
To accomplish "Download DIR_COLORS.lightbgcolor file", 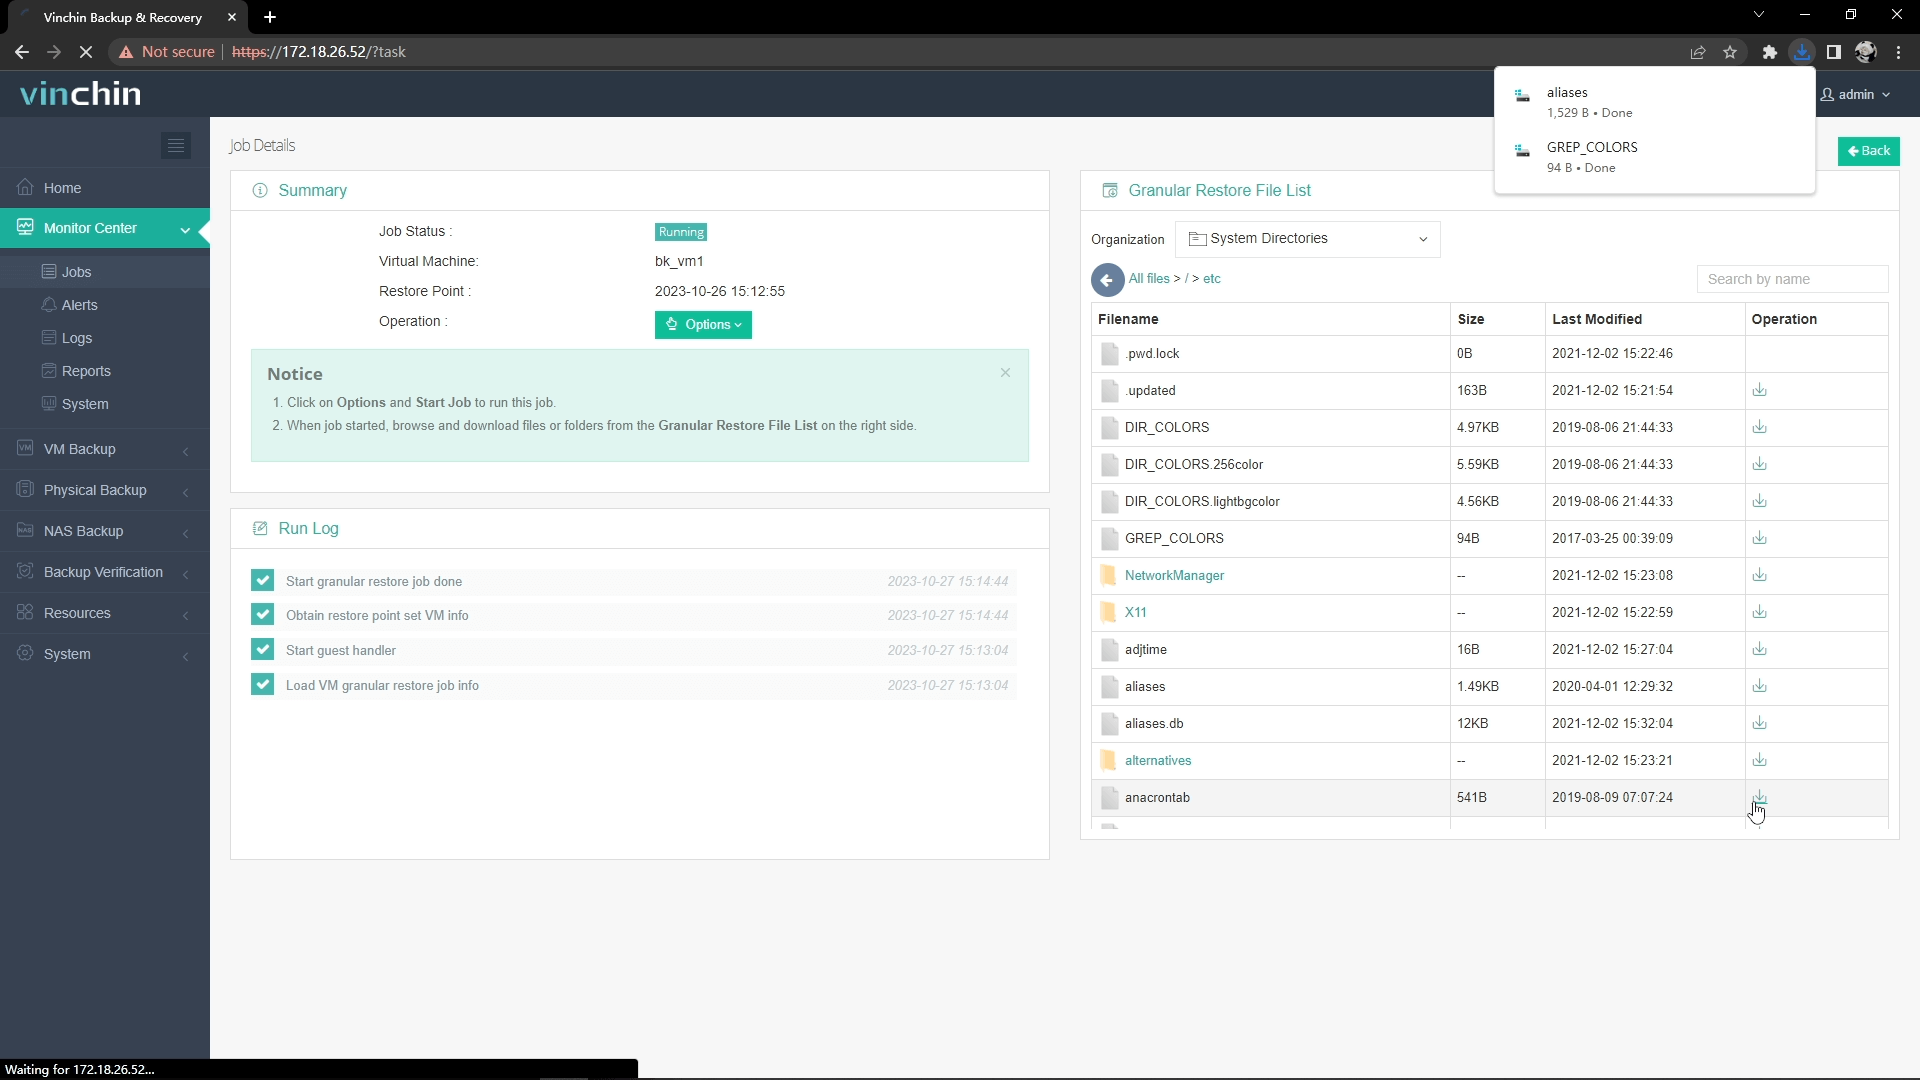I will (1760, 501).
